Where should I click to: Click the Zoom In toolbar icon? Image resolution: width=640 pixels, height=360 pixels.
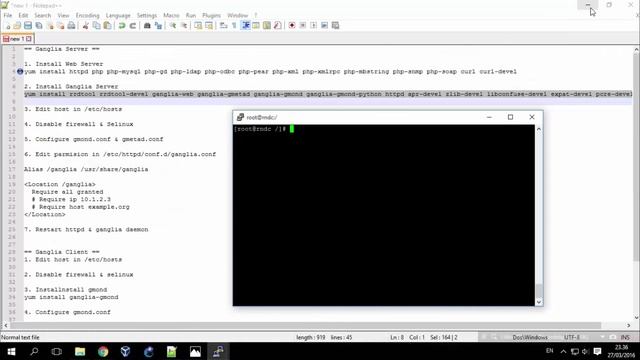[x=173, y=26]
